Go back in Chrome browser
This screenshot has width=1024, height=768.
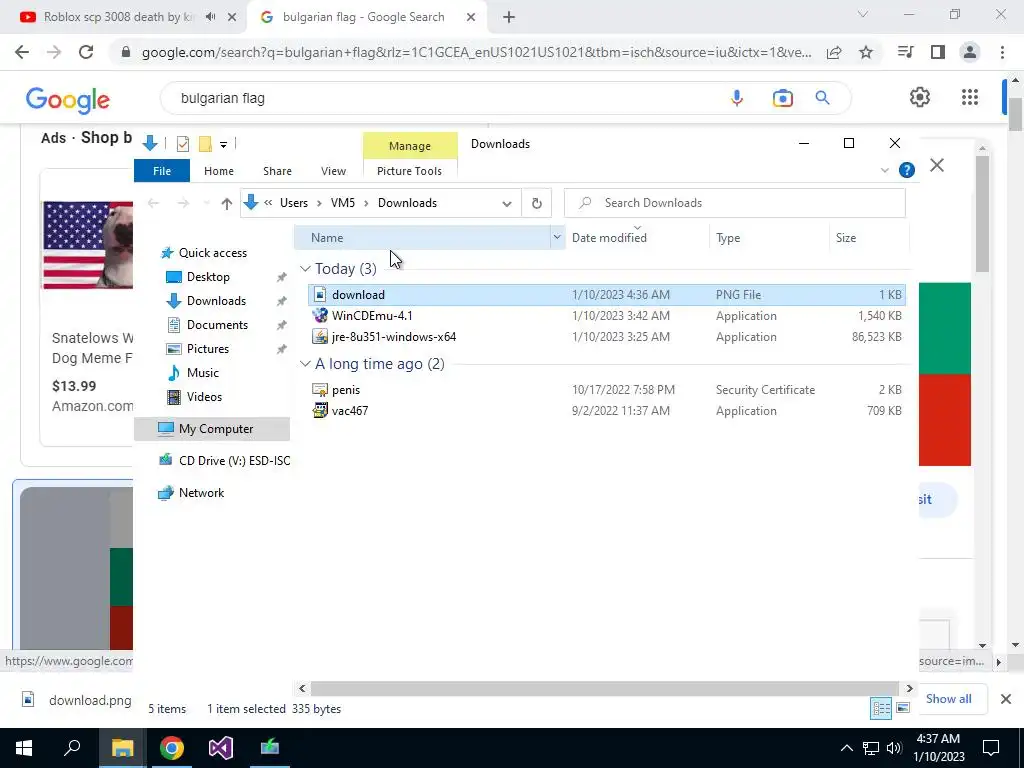click(22, 52)
